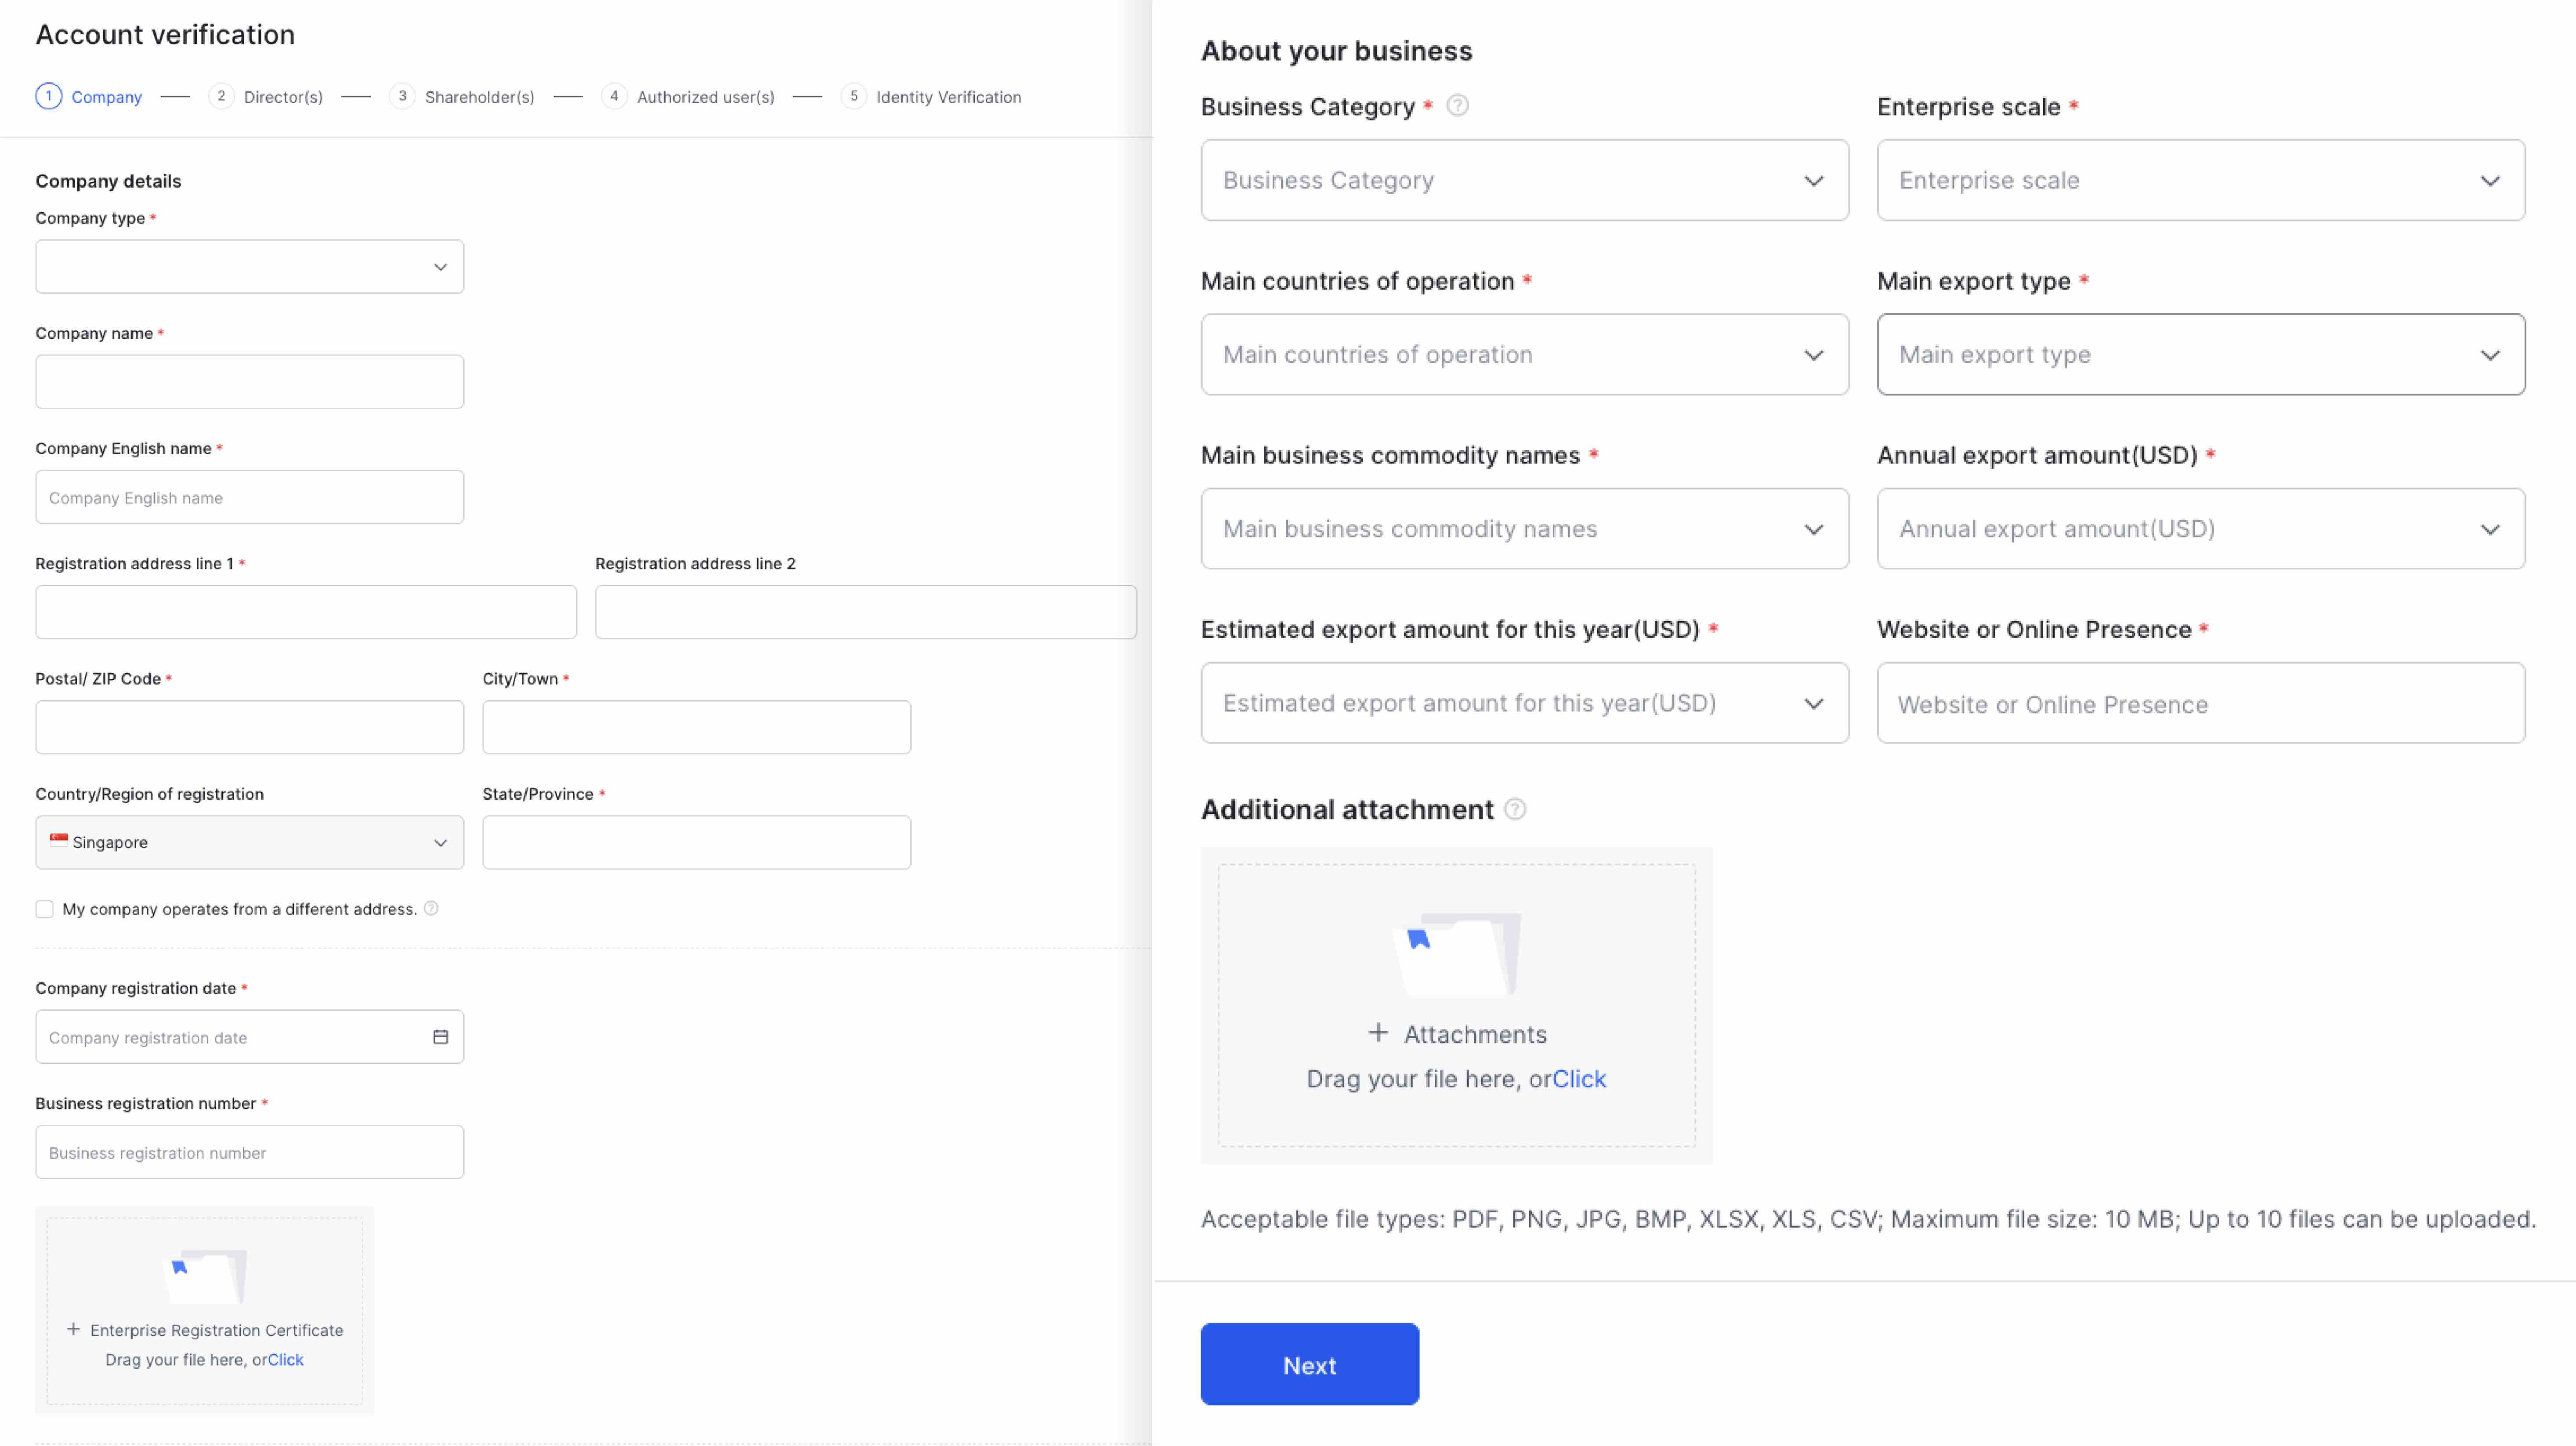Click the Additional attachment help icon

coord(1515,809)
